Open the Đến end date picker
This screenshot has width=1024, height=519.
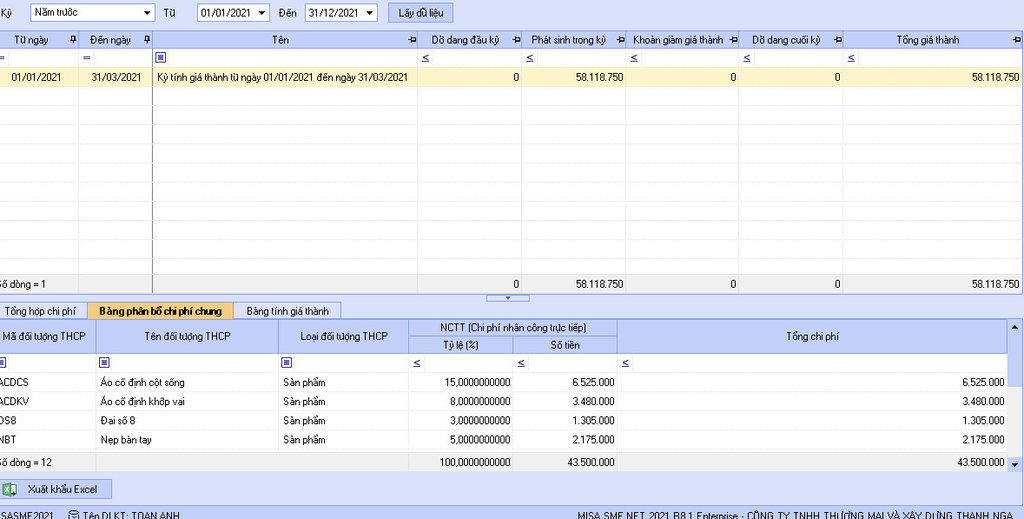(370, 12)
